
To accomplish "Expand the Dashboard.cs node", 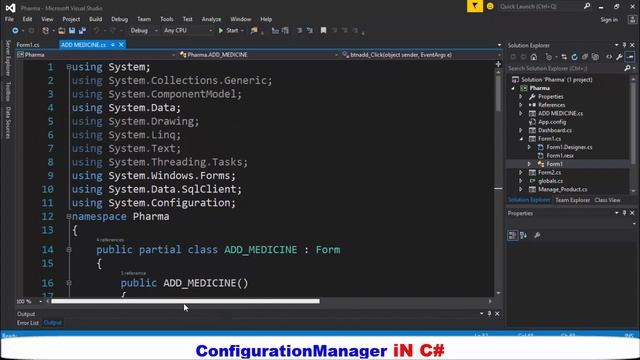I will click(x=521, y=130).
